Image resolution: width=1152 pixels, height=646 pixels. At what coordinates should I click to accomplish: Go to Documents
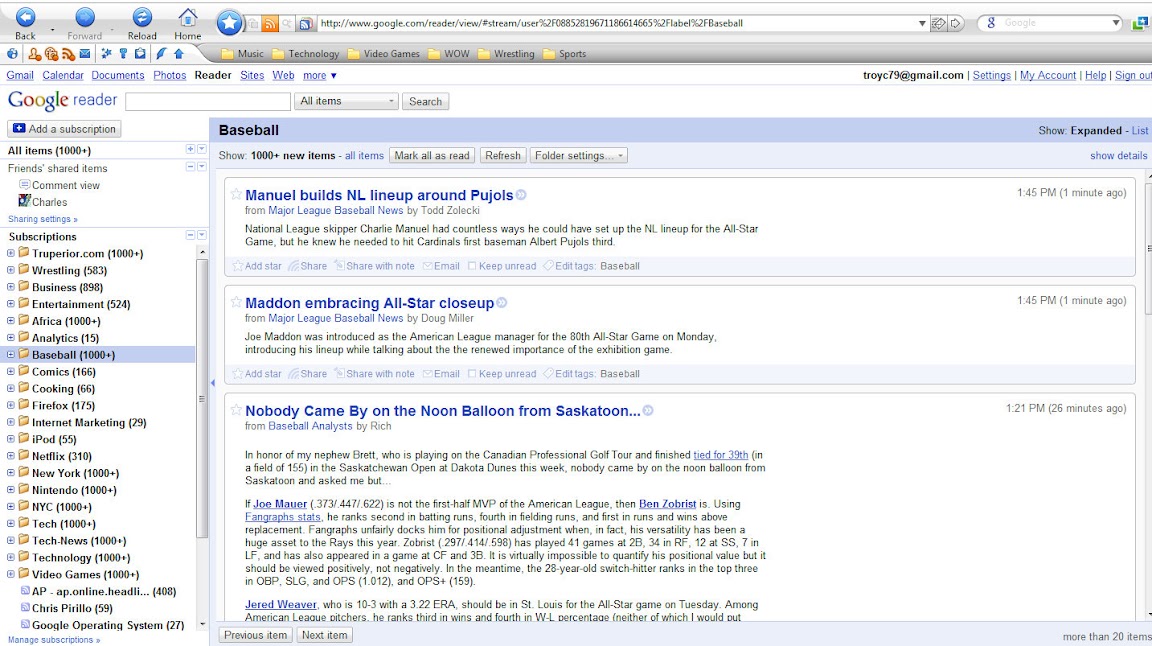click(x=118, y=75)
